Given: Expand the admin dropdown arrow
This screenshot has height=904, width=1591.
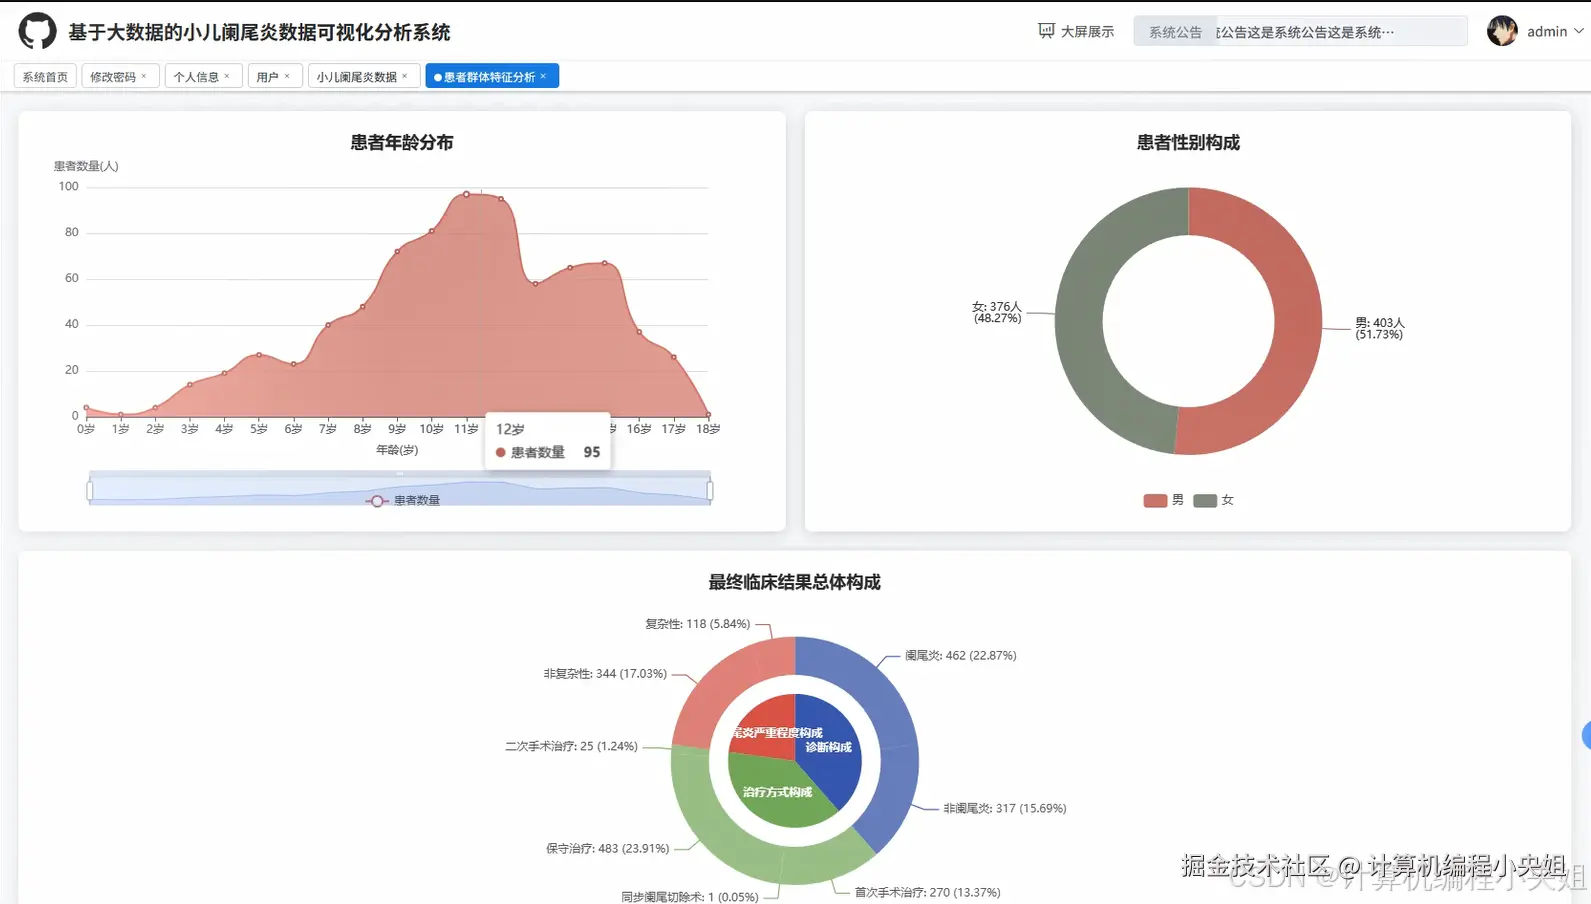Looking at the screenshot, I should coord(1579,31).
